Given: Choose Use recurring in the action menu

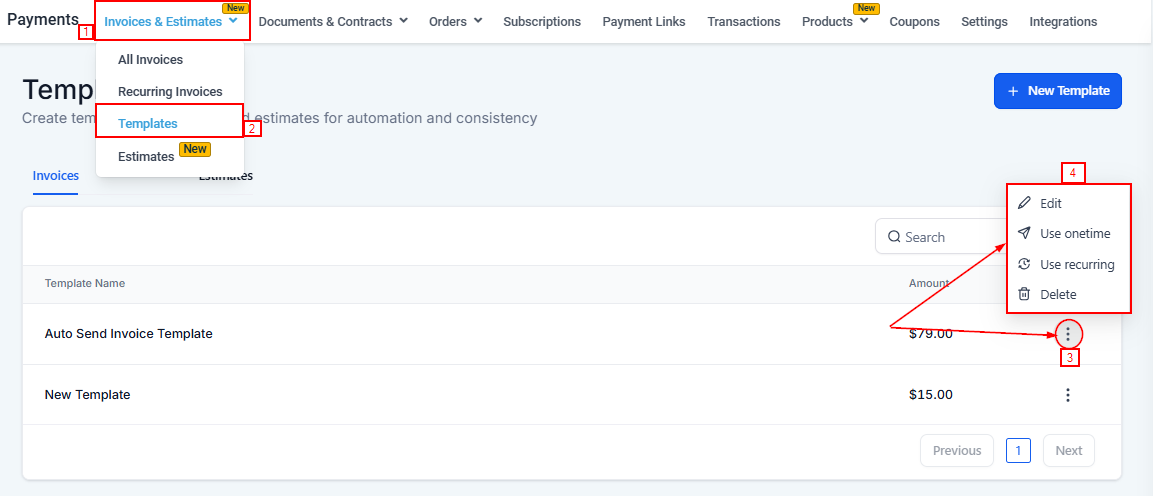Looking at the screenshot, I should click(x=1068, y=264).
